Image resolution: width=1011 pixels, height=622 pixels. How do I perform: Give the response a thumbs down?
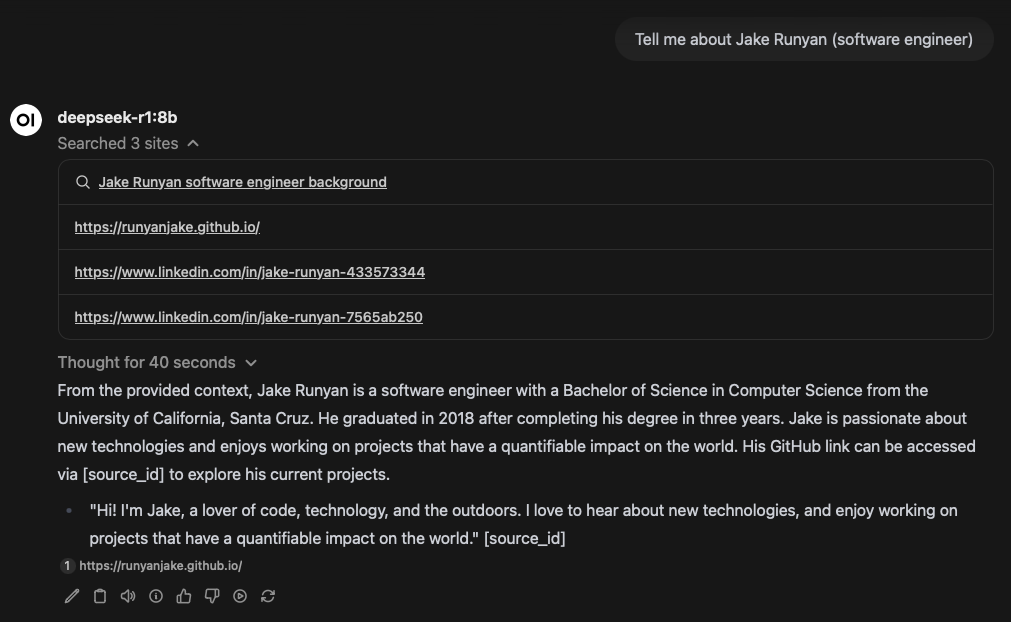pyautogui.click(x=212, y=596)
